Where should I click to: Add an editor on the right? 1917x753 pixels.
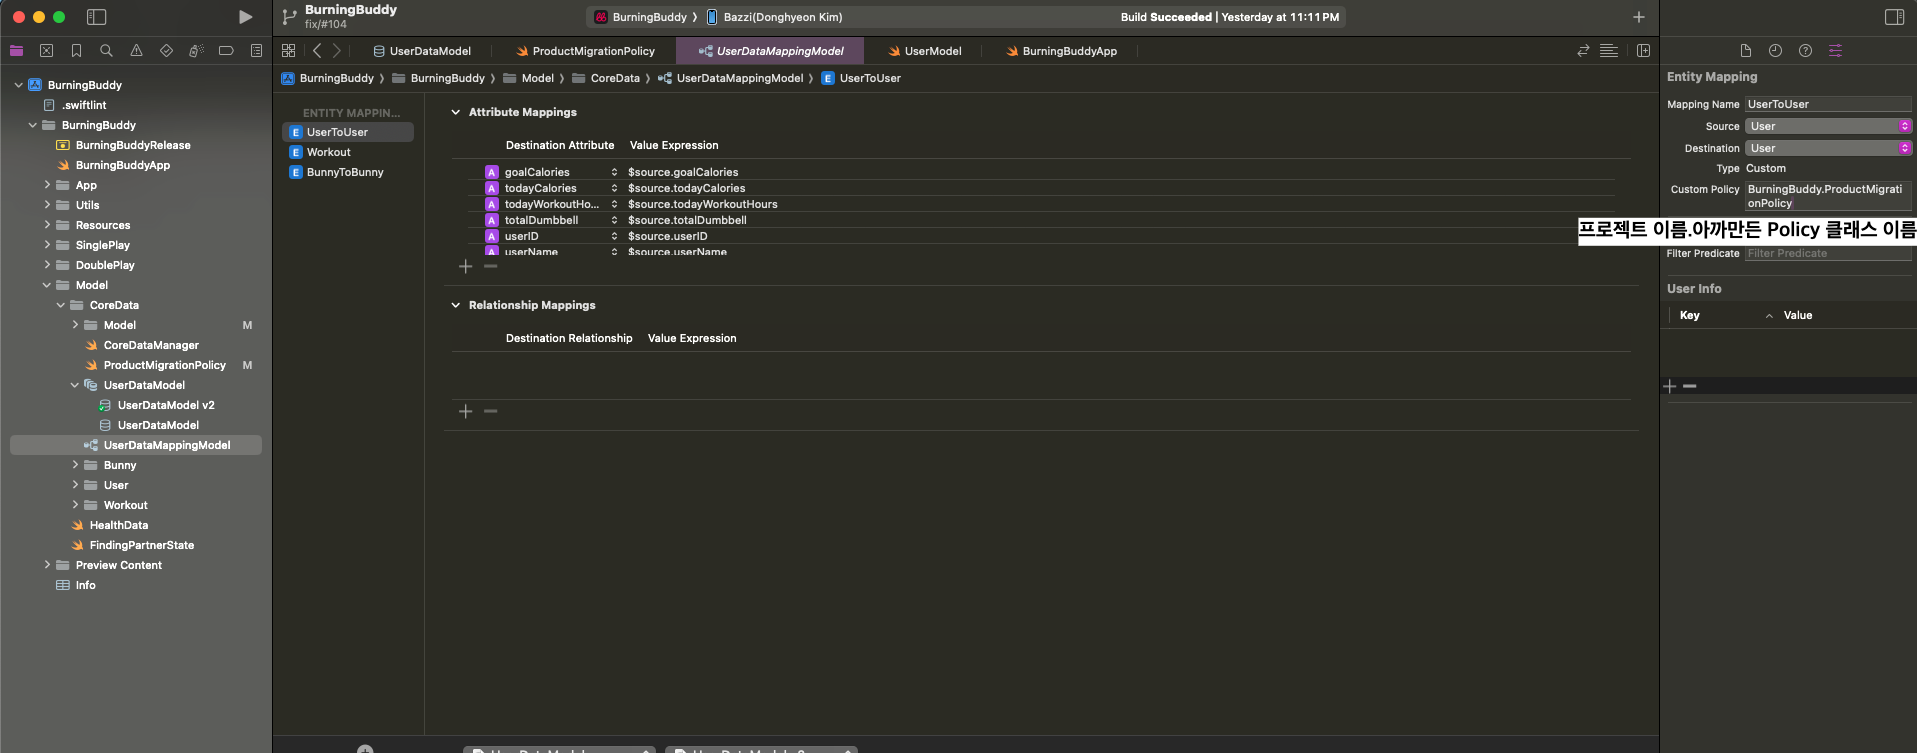(x=1643, y=51)
